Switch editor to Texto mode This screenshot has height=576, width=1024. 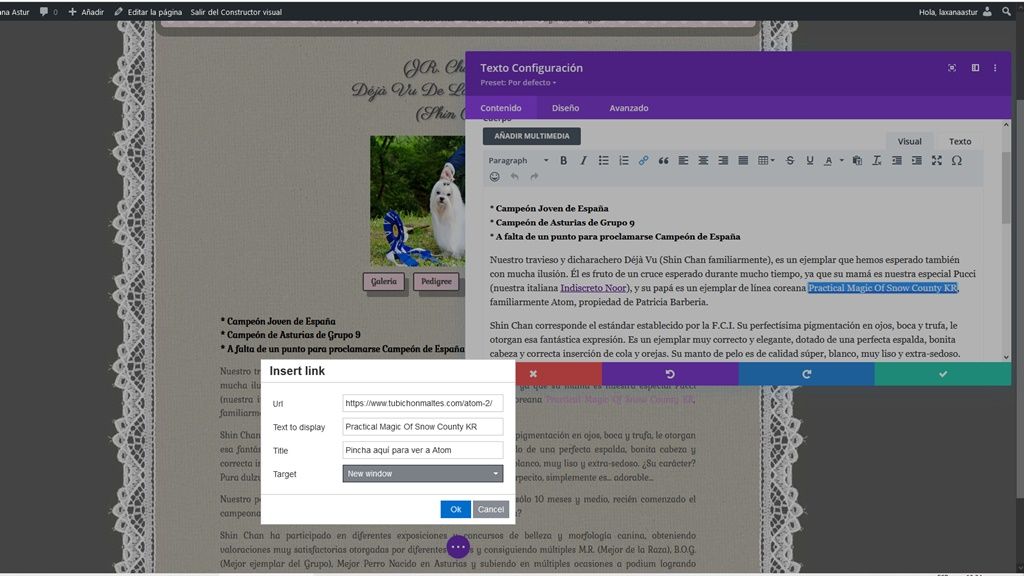960,141
